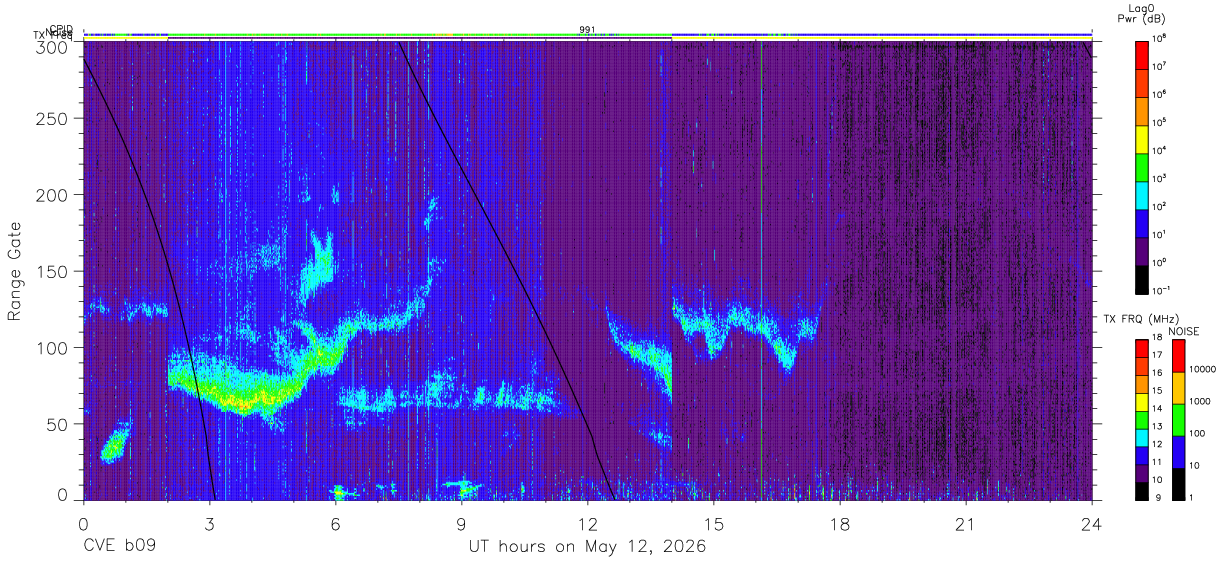Click the yellow band of Lag0 Pwr scale
The image size is (1228, 567).
pos(1143,139)
